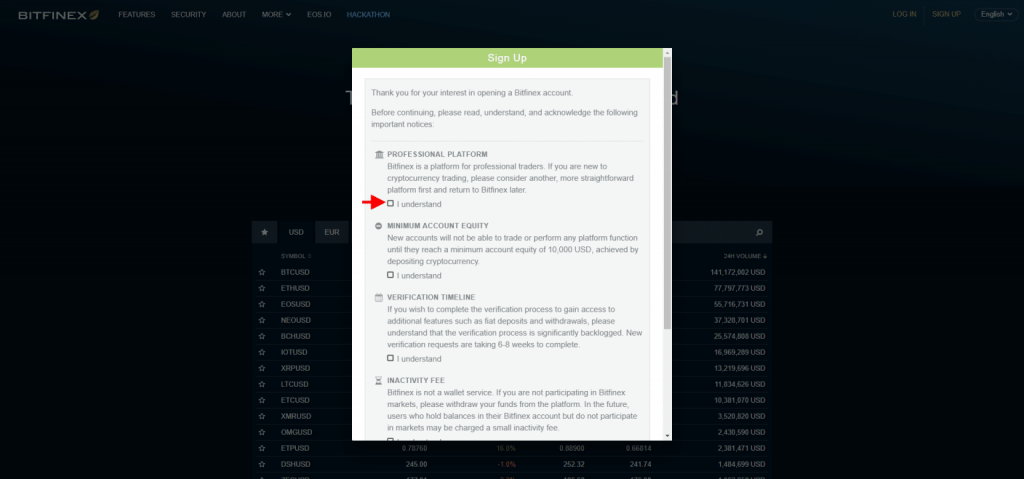Open the HACKATHON nav link
This screenshot has height=479, width=1024.
tap(368, 14)
